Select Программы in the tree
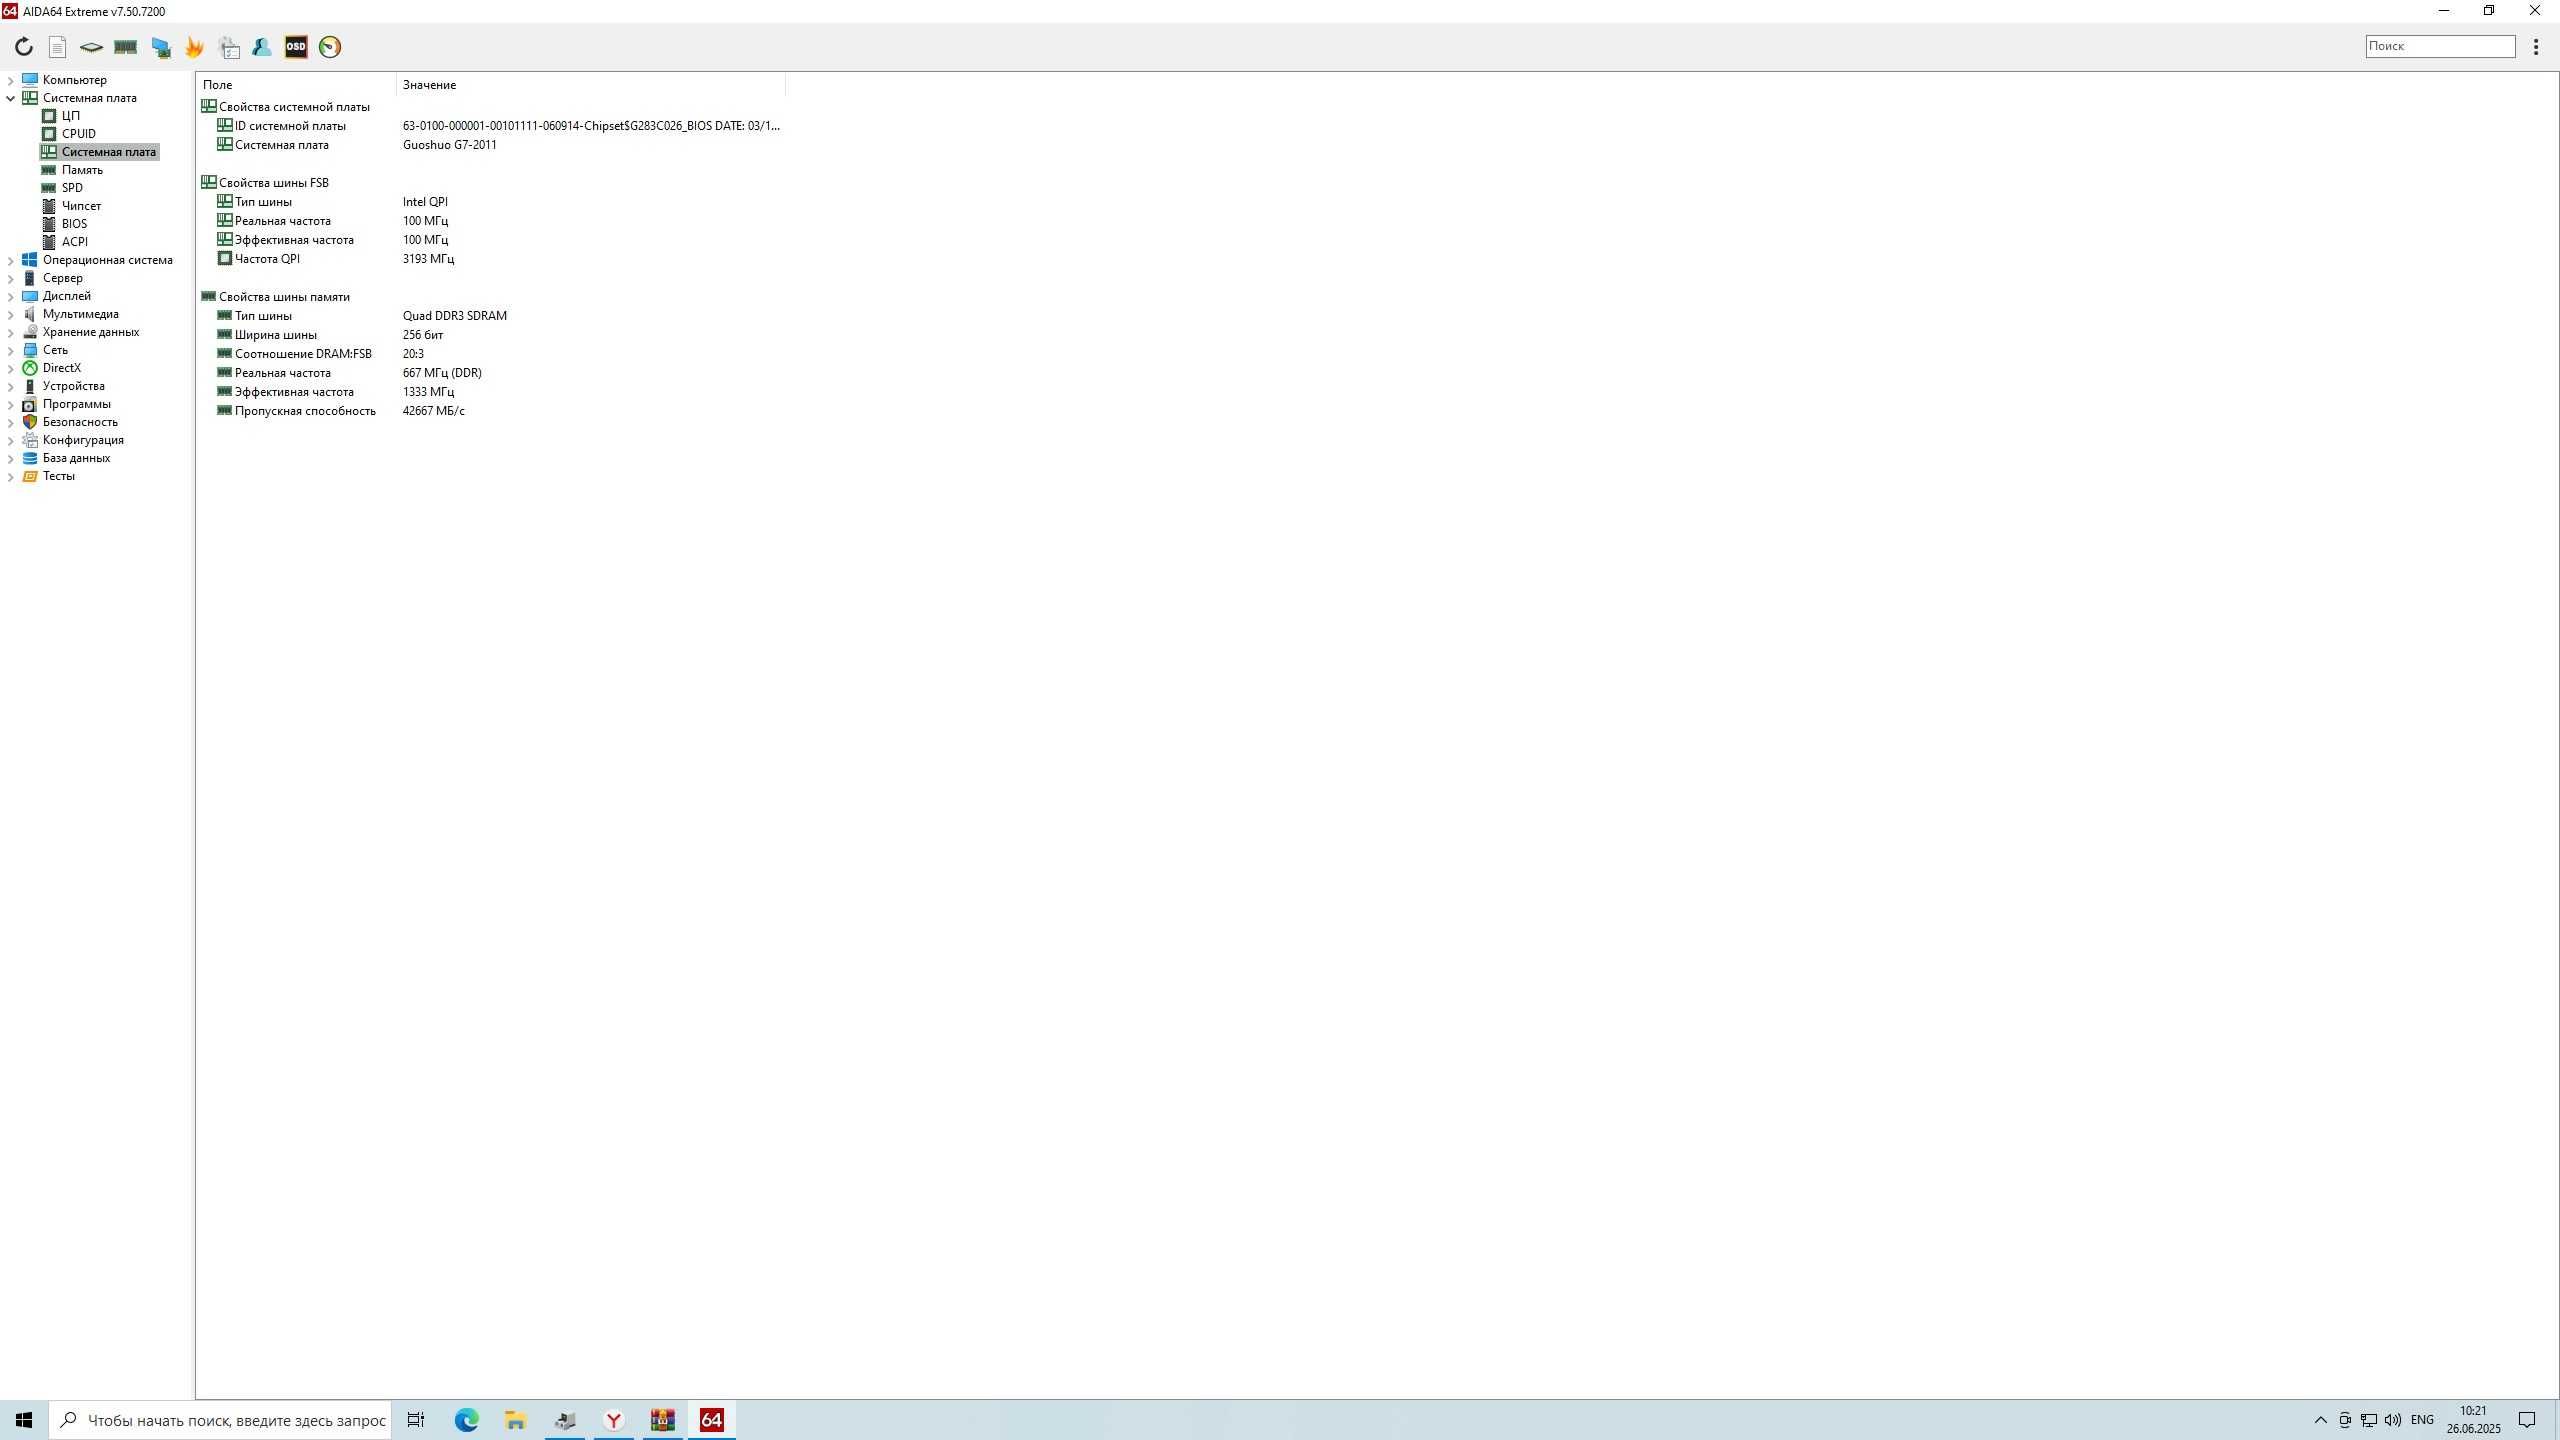 click(x=76, y=404)
